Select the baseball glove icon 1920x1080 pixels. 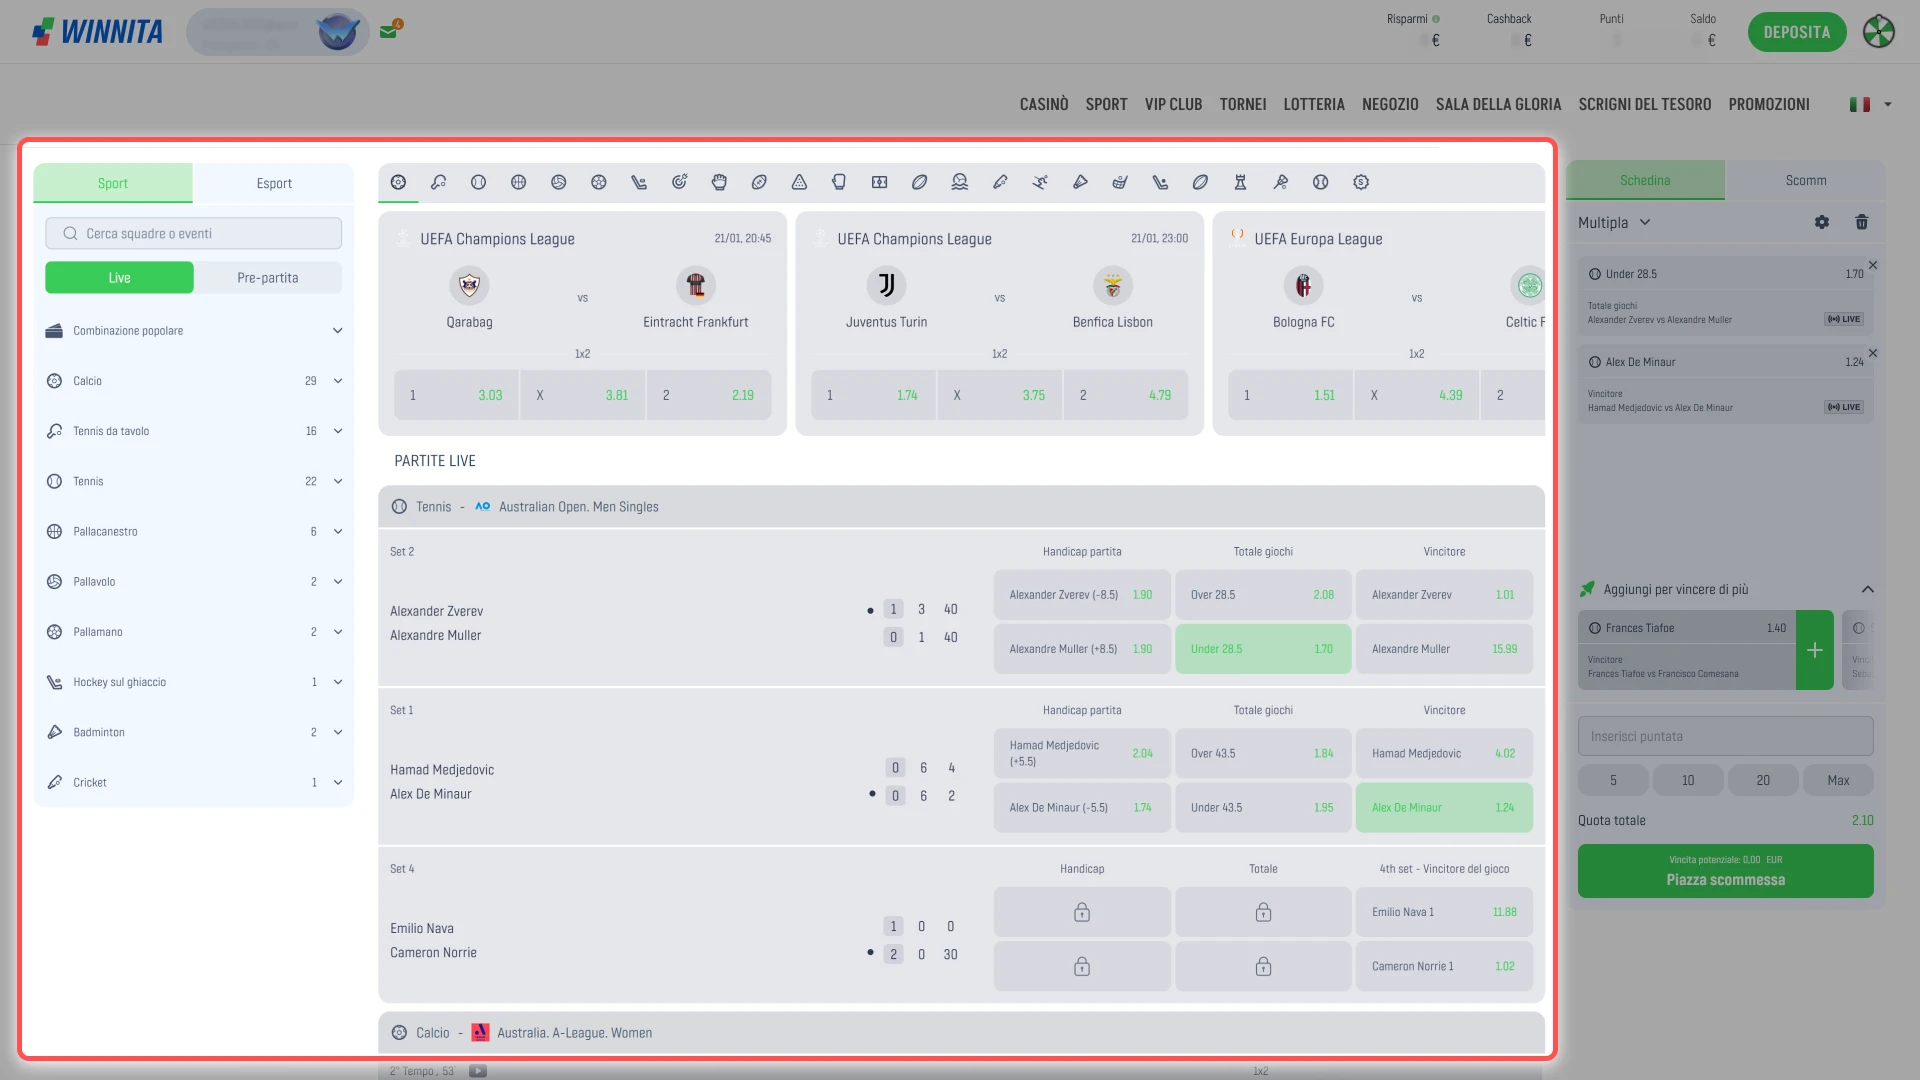(719, 182)
